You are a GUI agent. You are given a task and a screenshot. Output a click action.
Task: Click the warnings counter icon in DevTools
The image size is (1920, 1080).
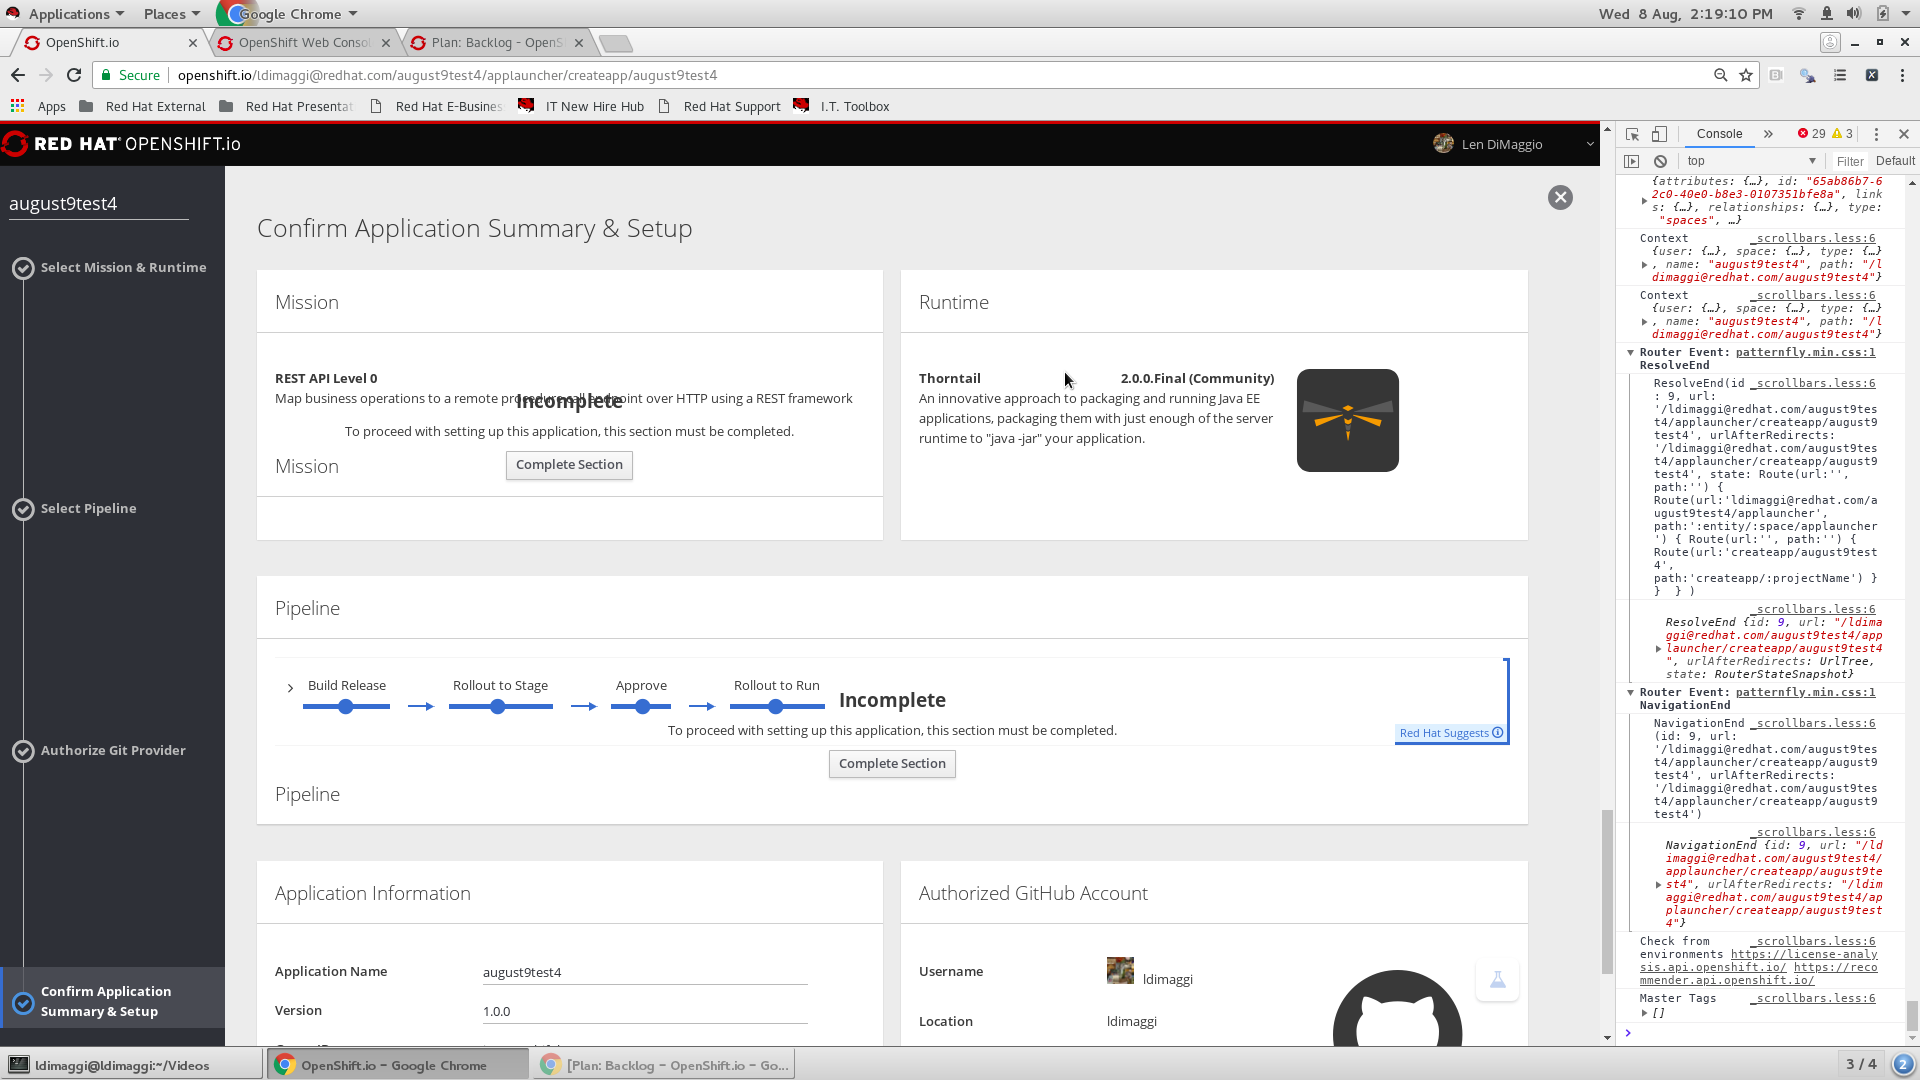(1843, 133)
